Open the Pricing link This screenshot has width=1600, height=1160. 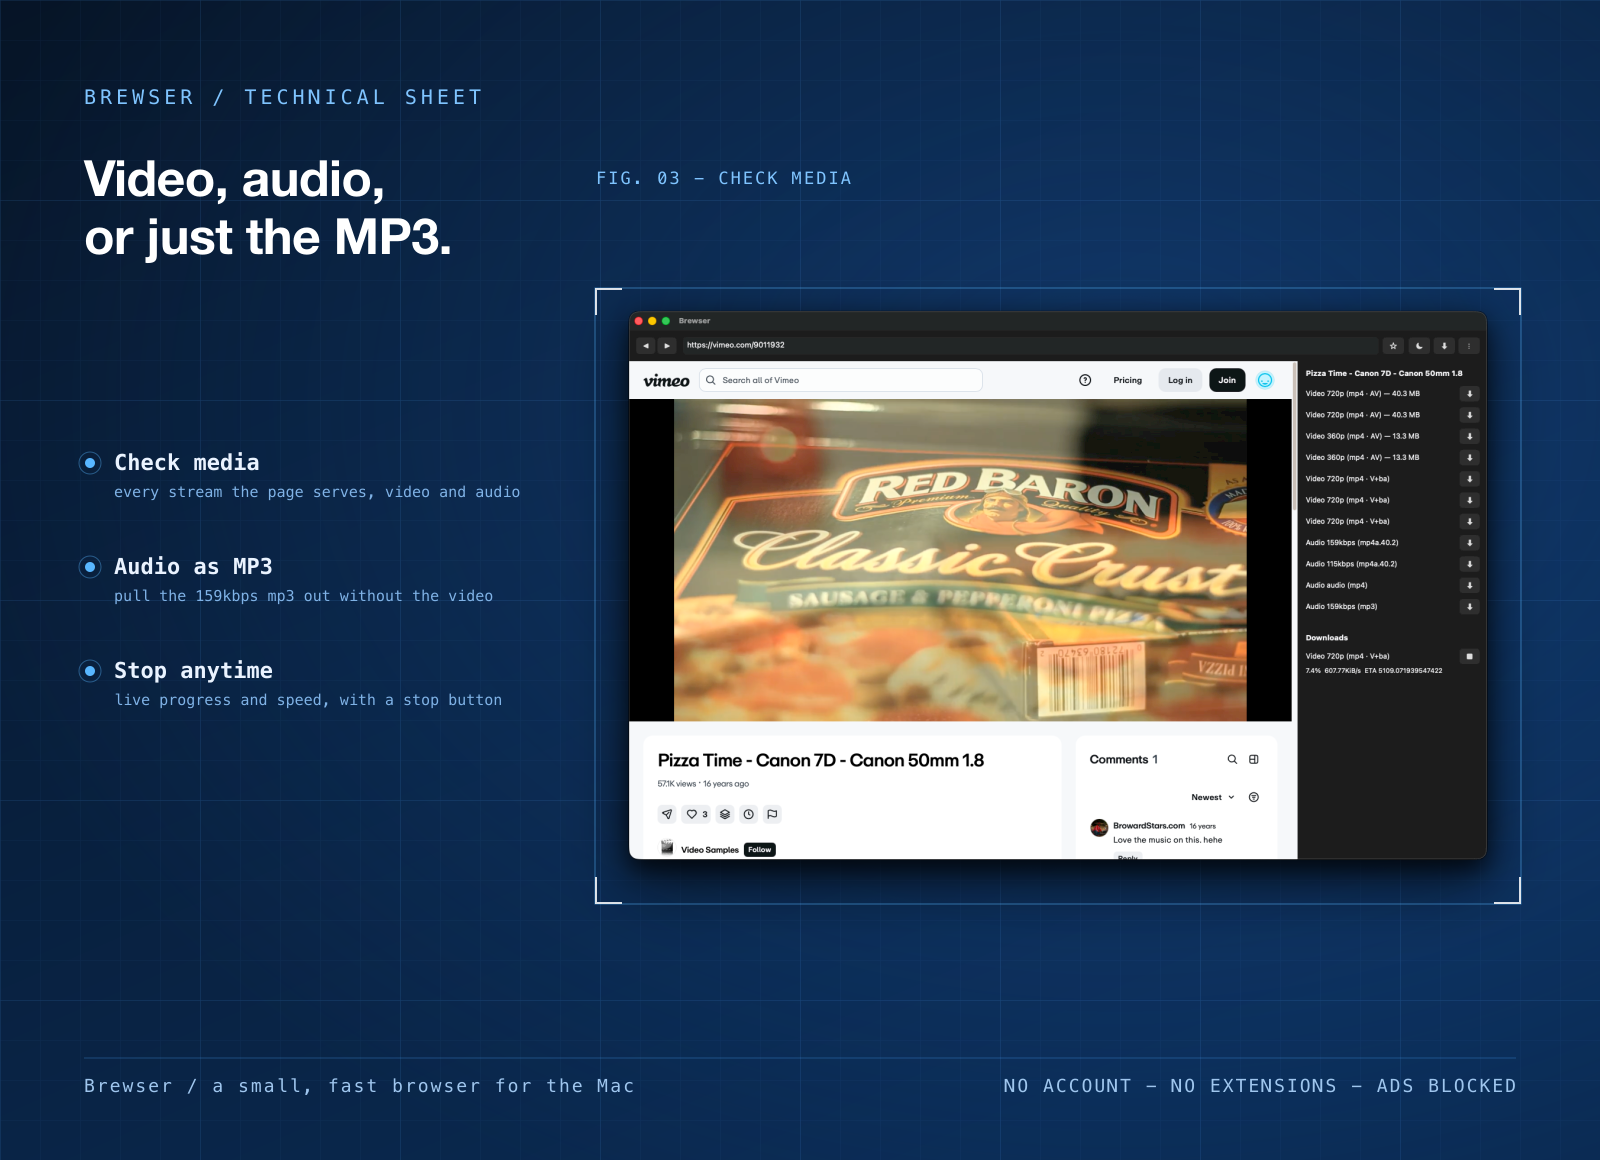pos(1127,380)
